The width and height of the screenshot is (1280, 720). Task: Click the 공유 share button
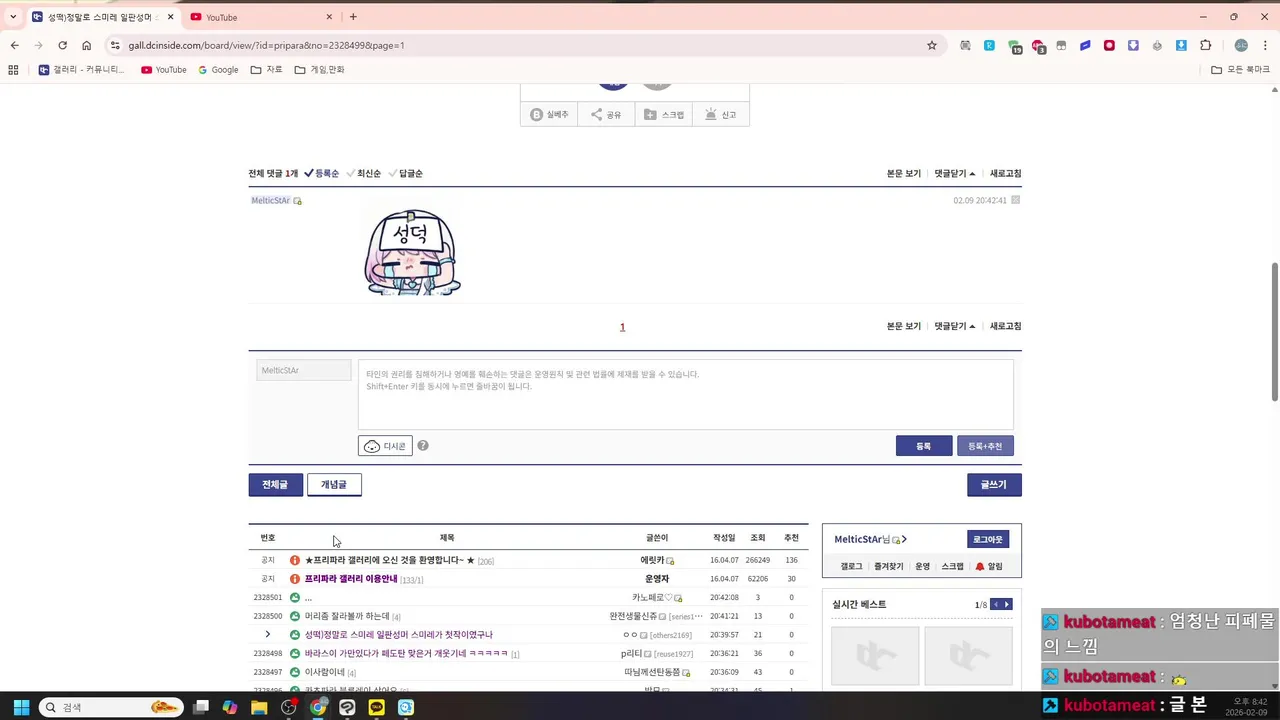click(x=606, y=115)
